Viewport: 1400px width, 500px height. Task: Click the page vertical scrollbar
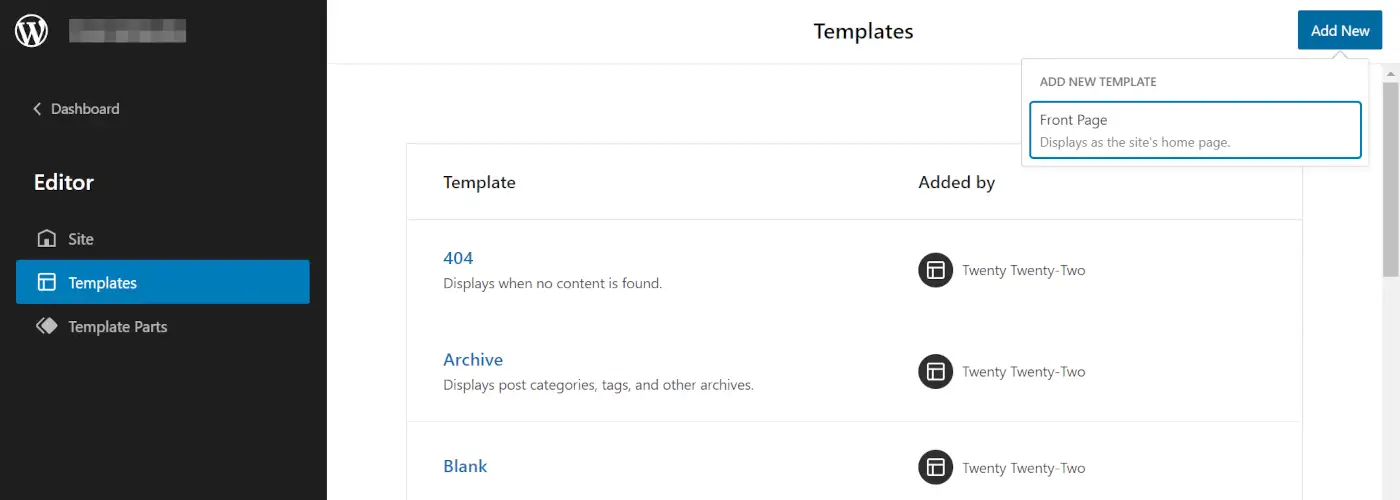pyautogui.click(x=1391, y=178)
